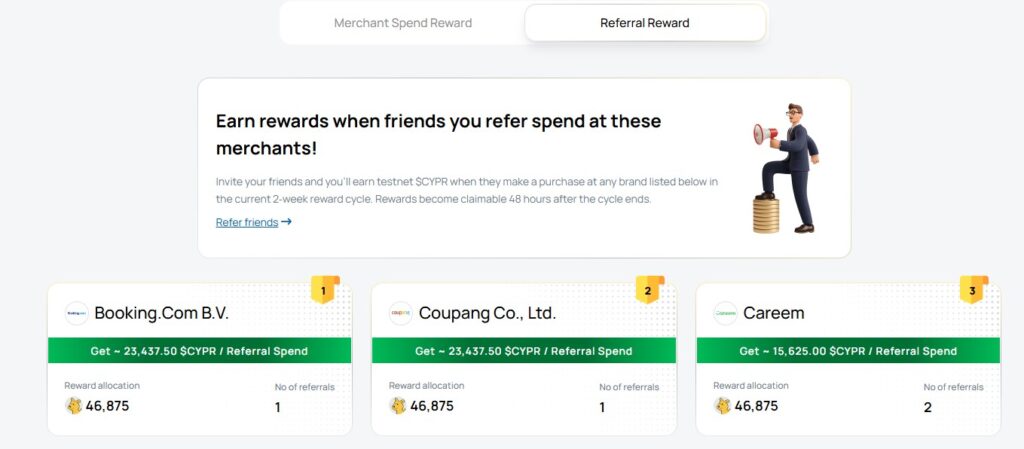Switch to the Merchant Spend Reward tab
Screen dimensions: 1024x449
pos(402,23)
